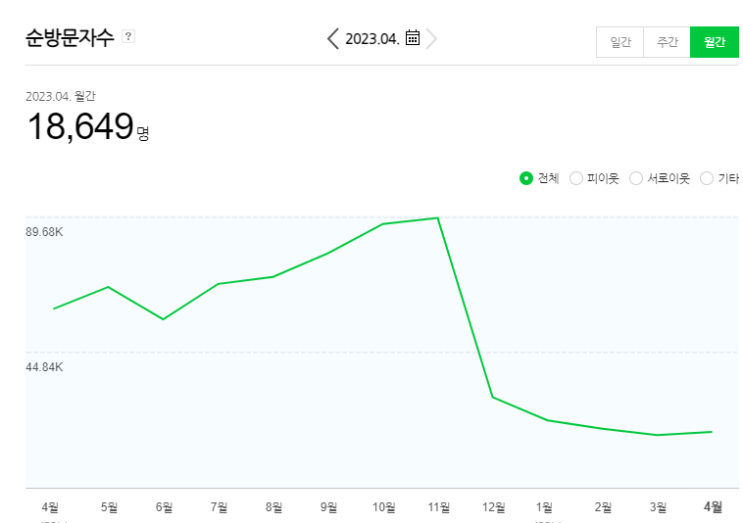
Task: Switch to the 일간 daily tab
Action: coord(620,42)
